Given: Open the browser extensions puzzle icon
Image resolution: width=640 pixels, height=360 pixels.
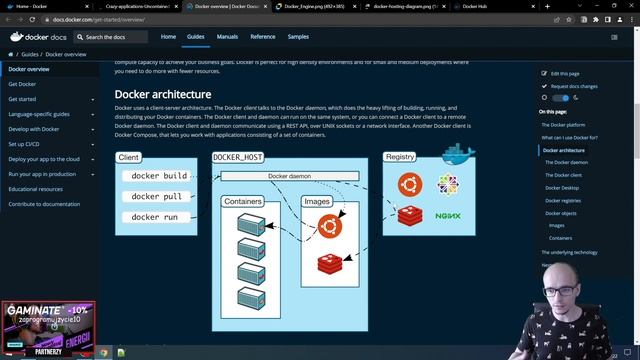Looking at the screenshot, I should click(596, 20).
